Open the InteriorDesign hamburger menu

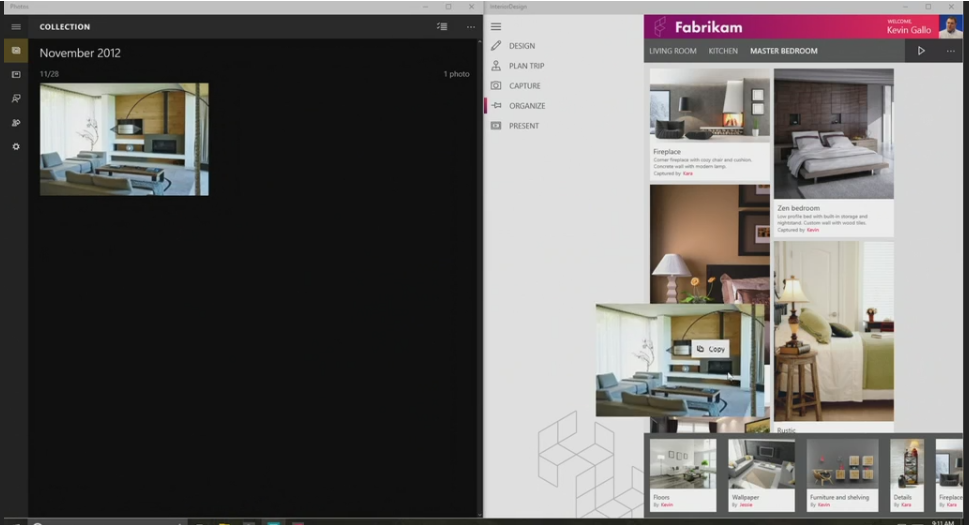[x=496, y=27]
